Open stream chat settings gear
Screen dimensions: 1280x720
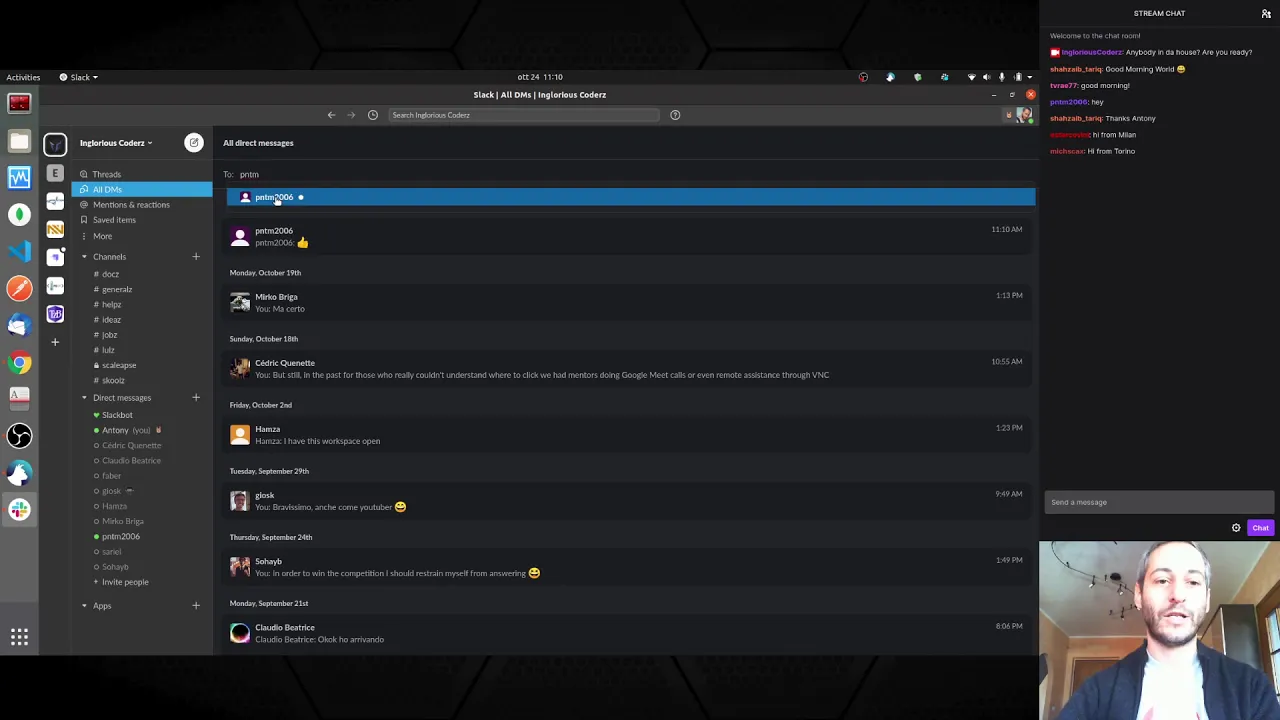[1236, 528]
